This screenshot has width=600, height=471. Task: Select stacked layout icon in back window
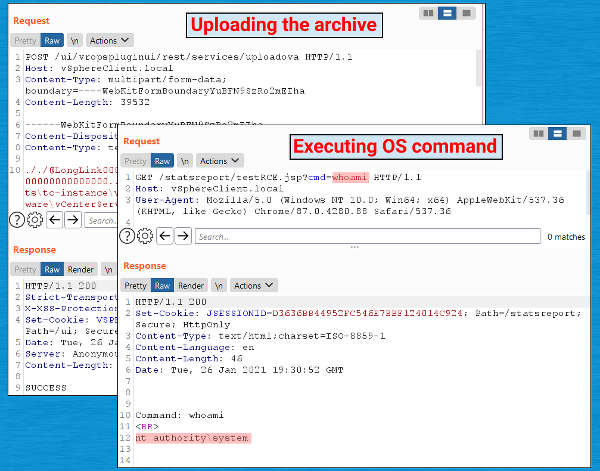coord(447,13)
